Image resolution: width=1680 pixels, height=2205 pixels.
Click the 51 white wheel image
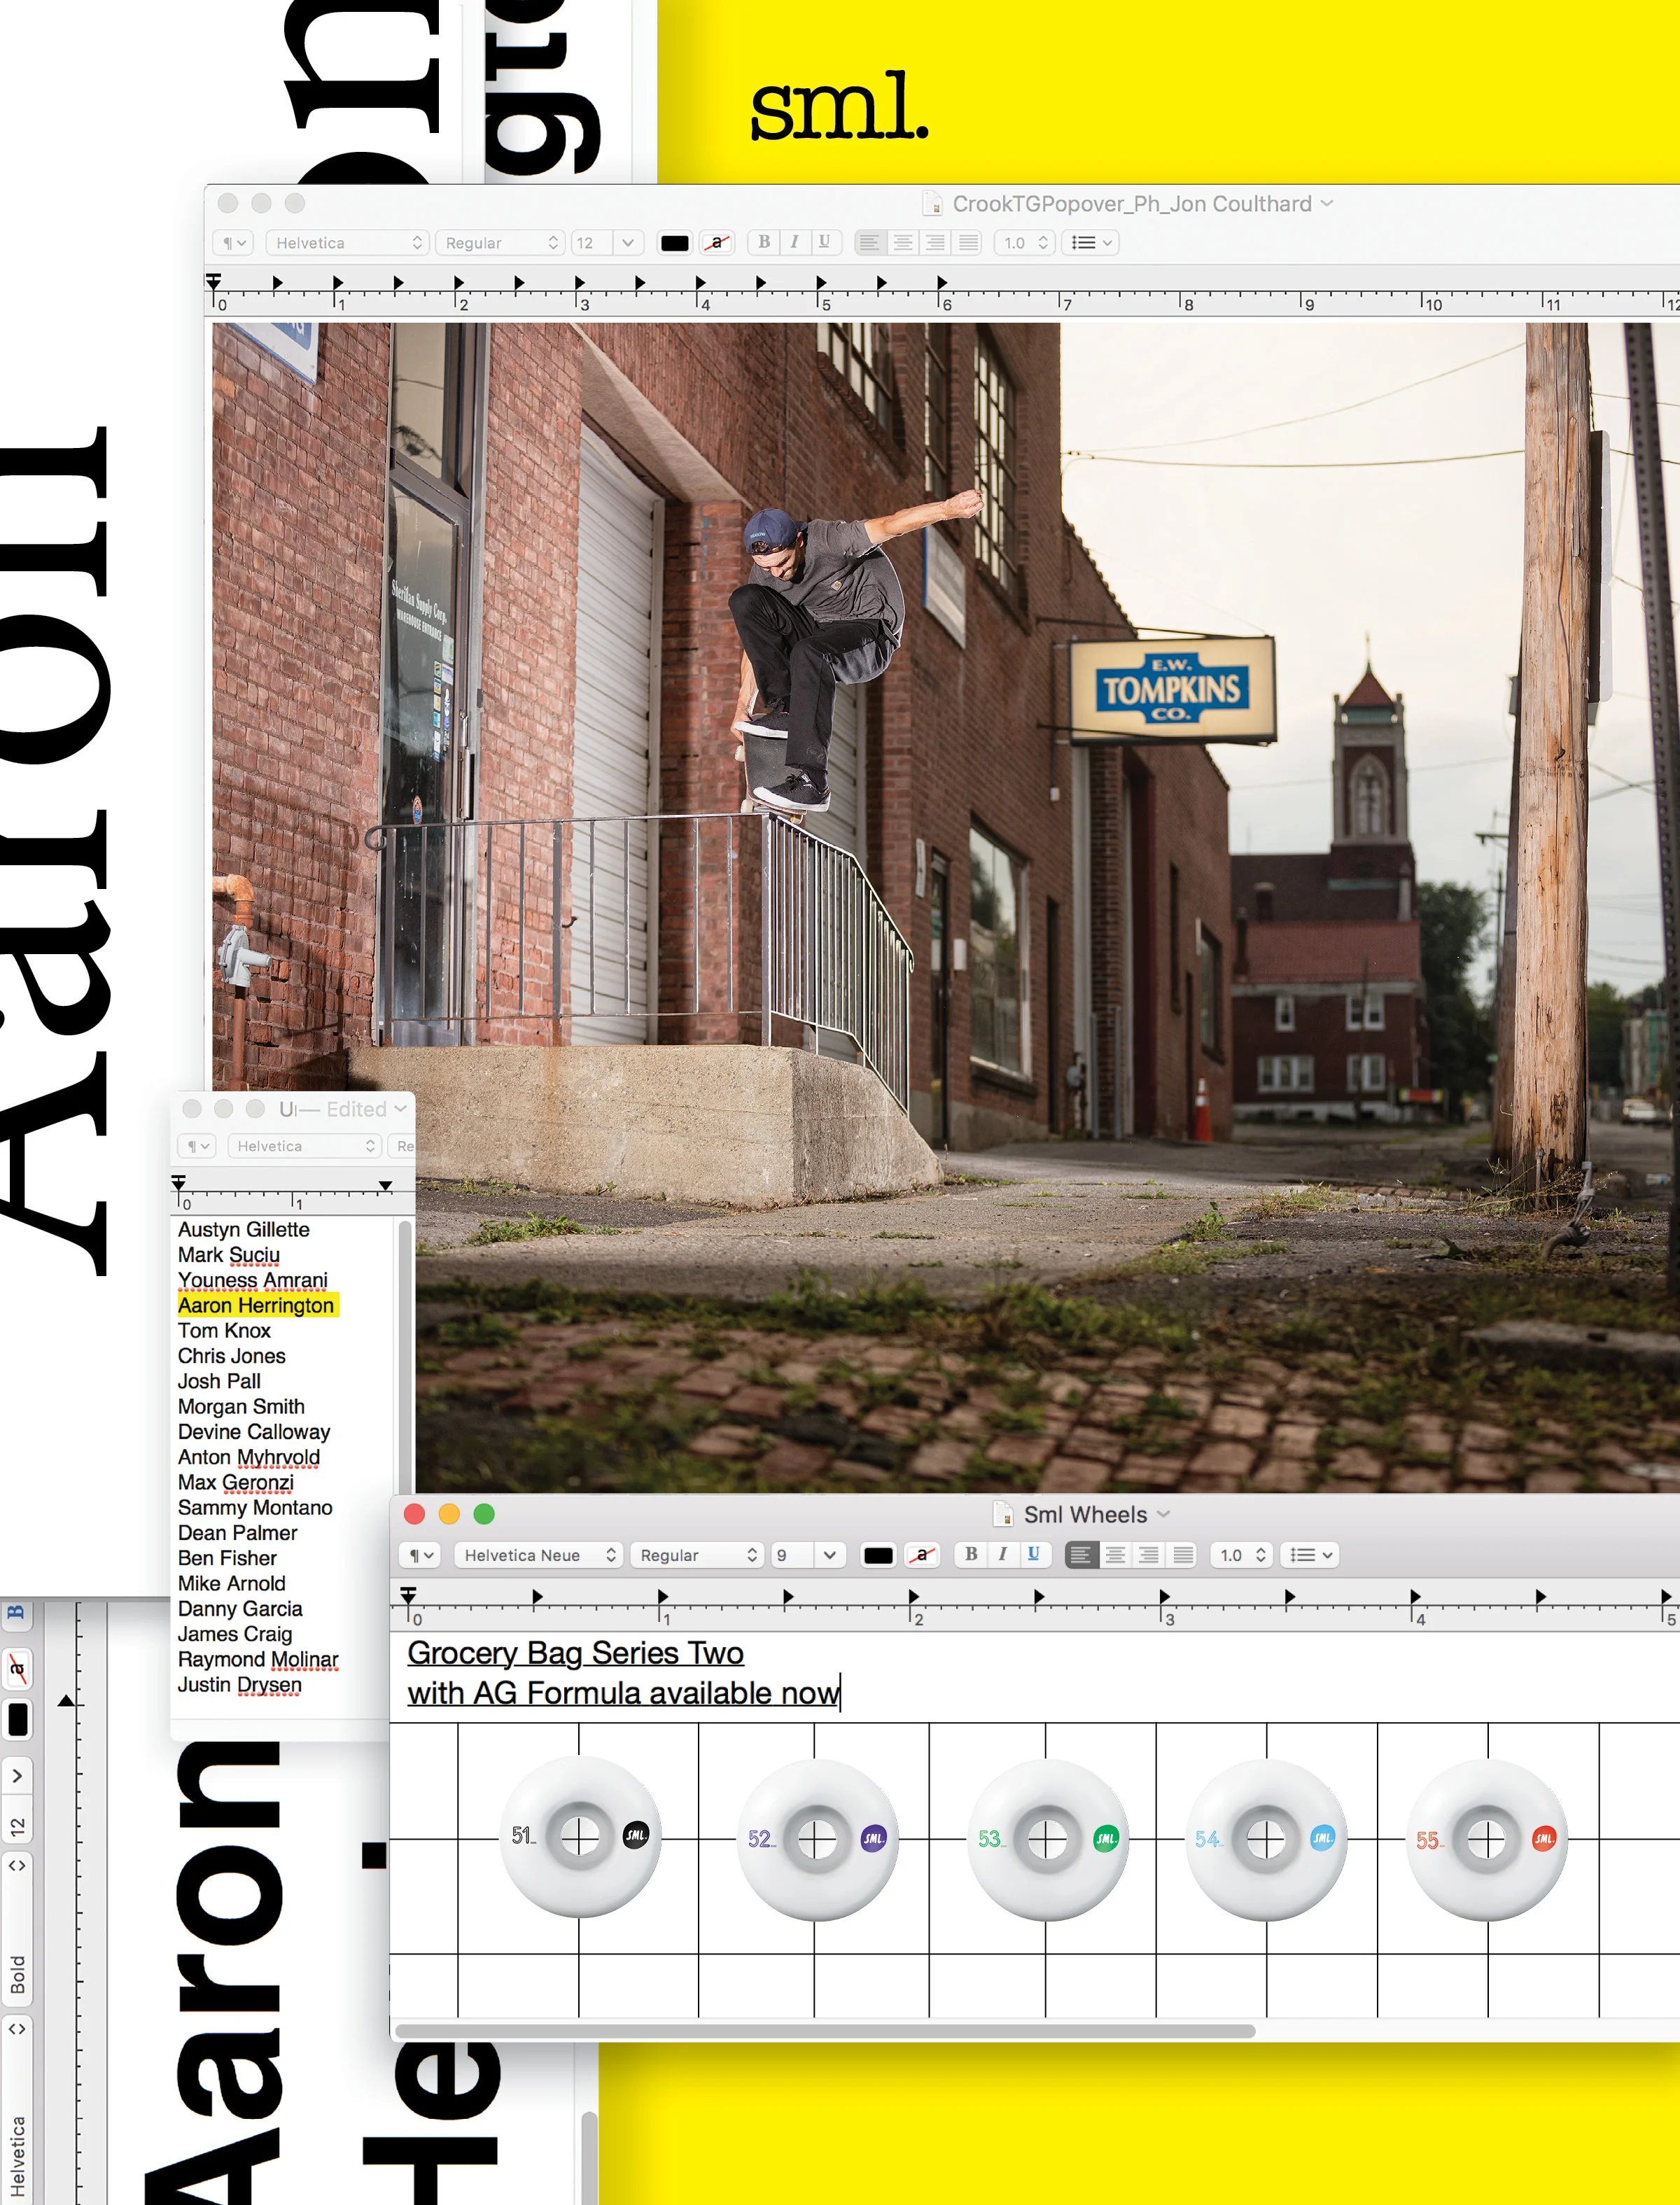pyautogui.click(x=580, y=1836)
